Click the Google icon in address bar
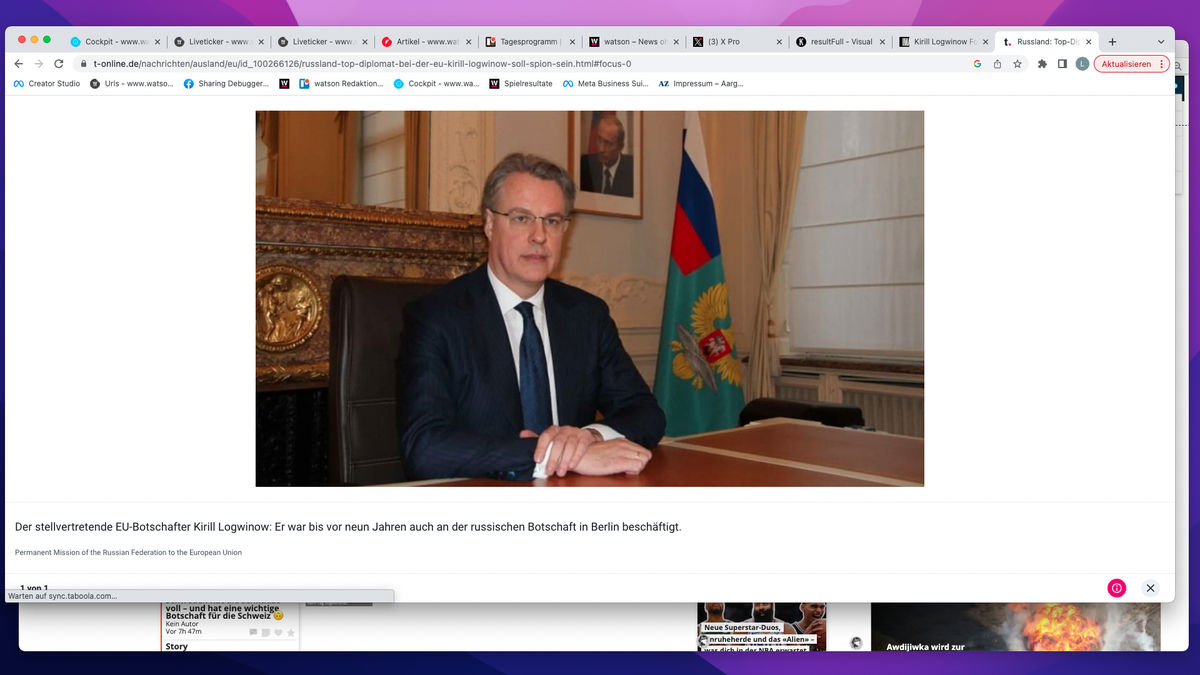This screenshot has width=1200, height=675. pyautogui.click(x=977, y=64)
